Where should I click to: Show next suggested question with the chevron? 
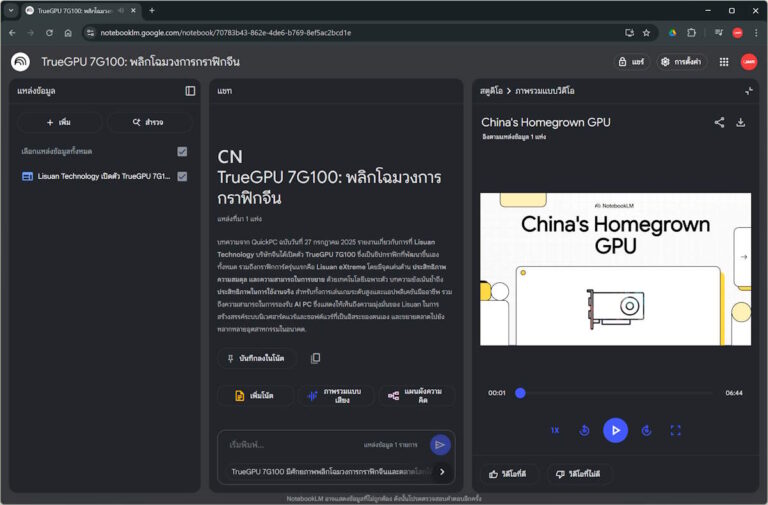tap(442, 472)
